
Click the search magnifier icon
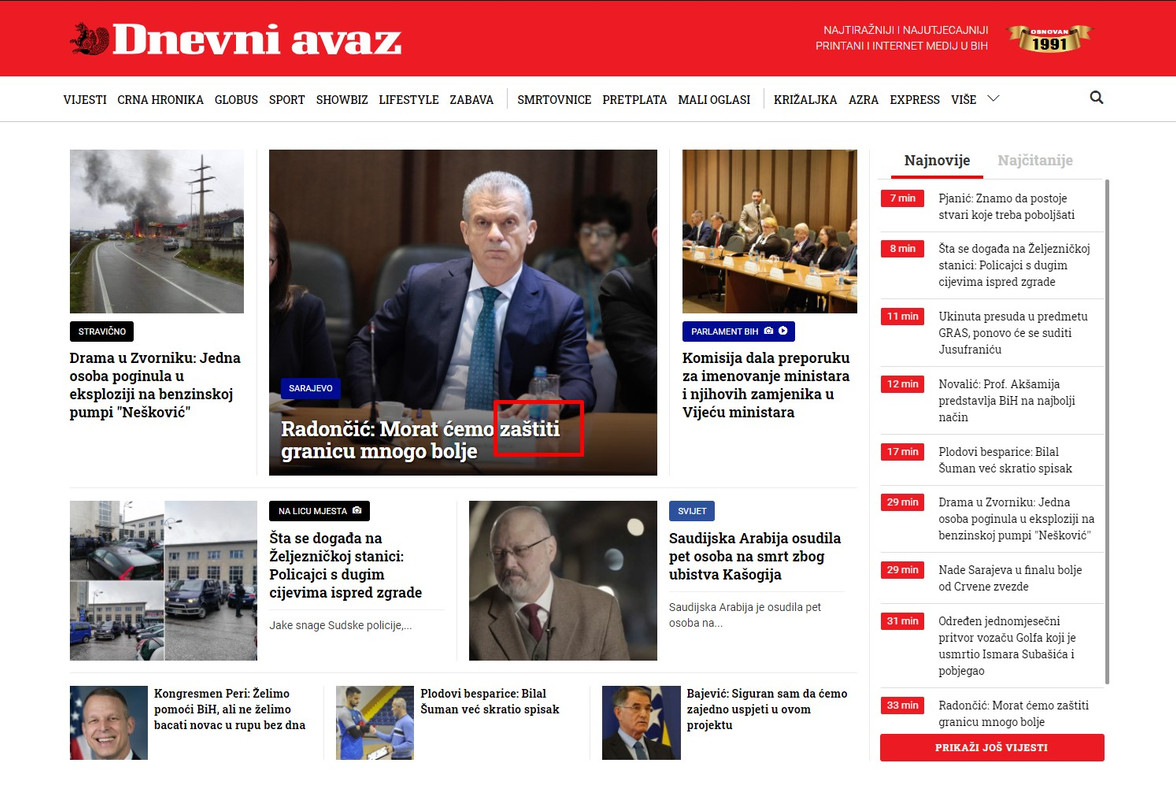pos(1096,97)
